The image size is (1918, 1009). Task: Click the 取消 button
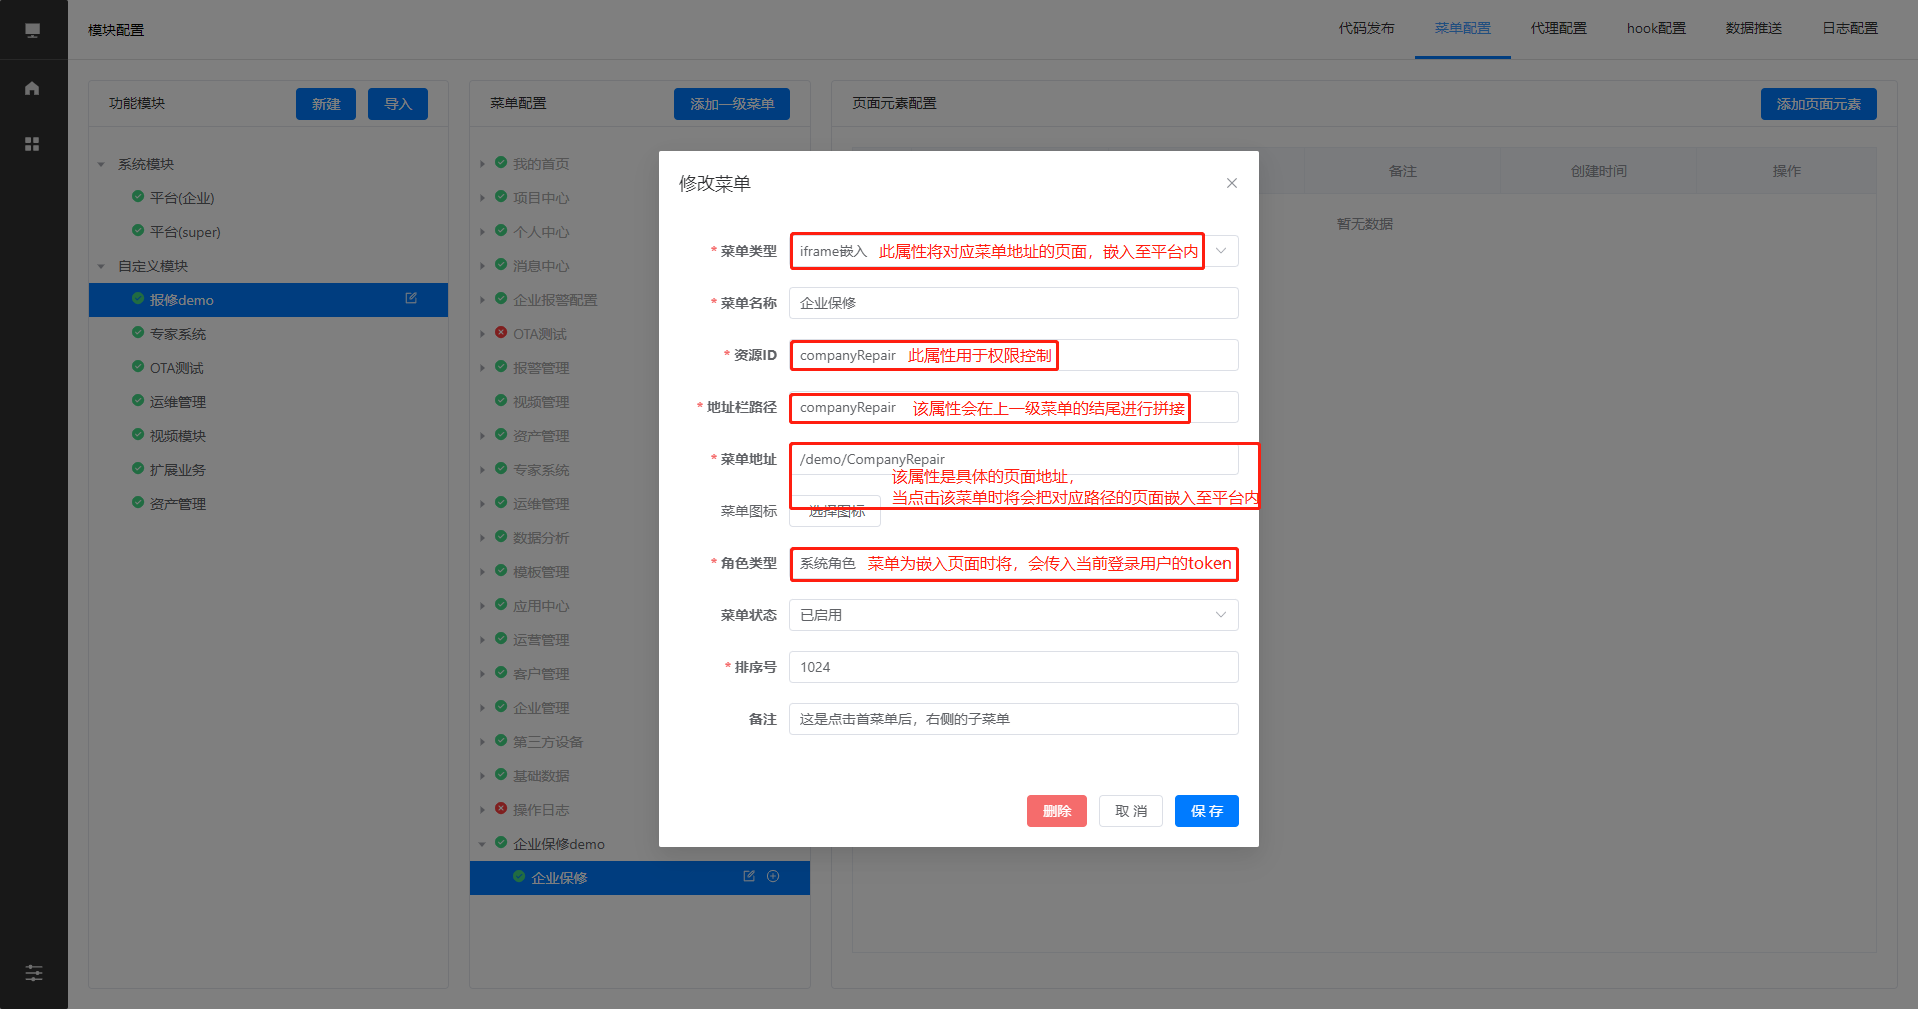click(1130, 811)
